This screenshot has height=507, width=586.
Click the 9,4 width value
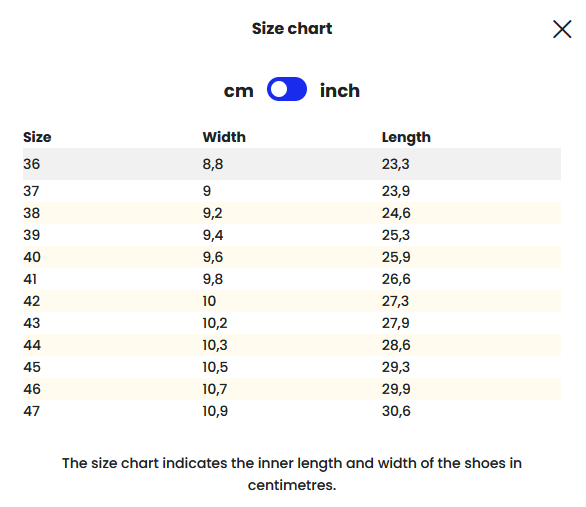213,235
